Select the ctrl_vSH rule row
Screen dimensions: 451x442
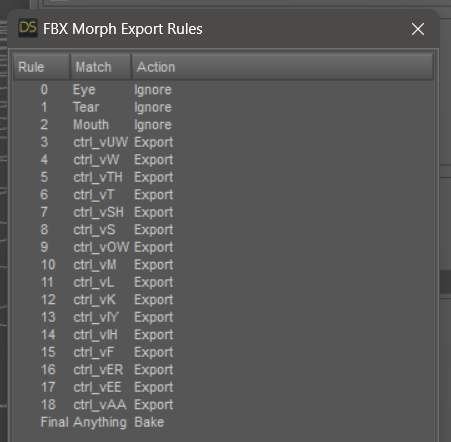point(224,212)
